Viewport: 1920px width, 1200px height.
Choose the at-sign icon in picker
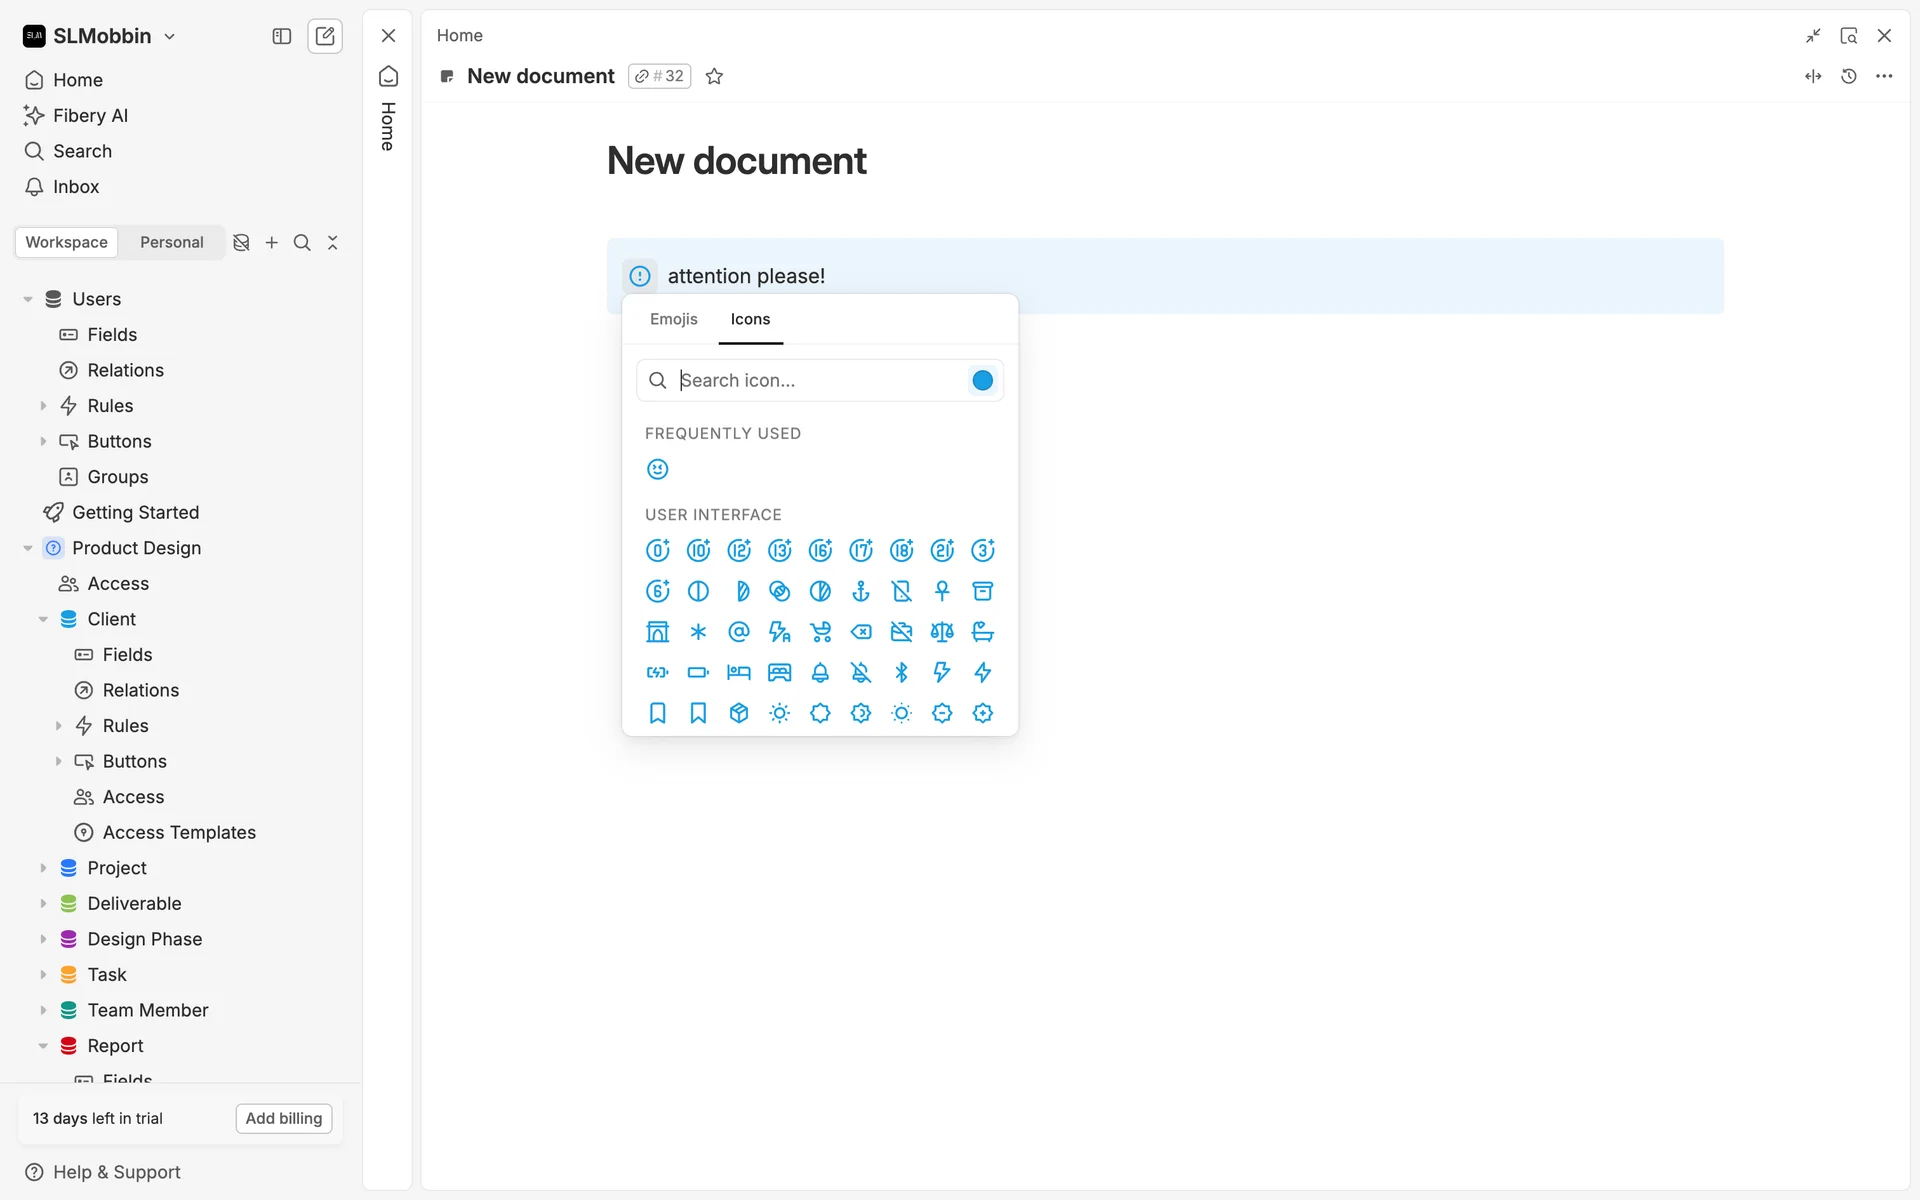(x=739, y=632)
